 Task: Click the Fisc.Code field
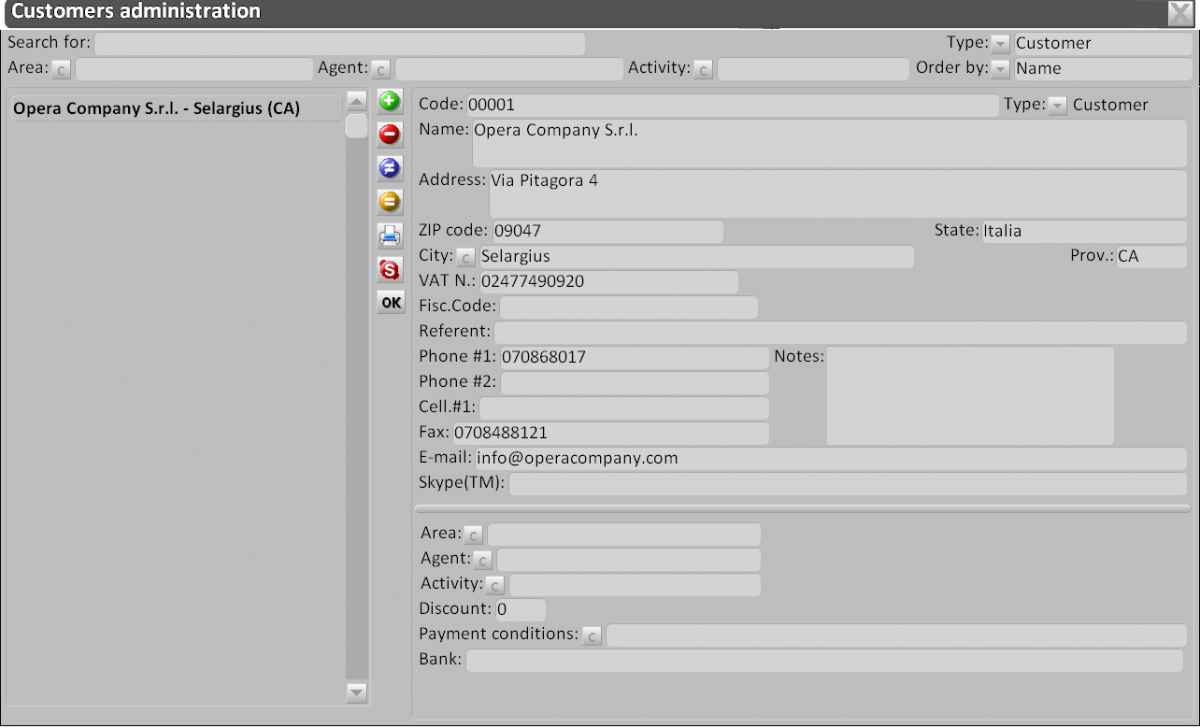[x=628, y=307]
